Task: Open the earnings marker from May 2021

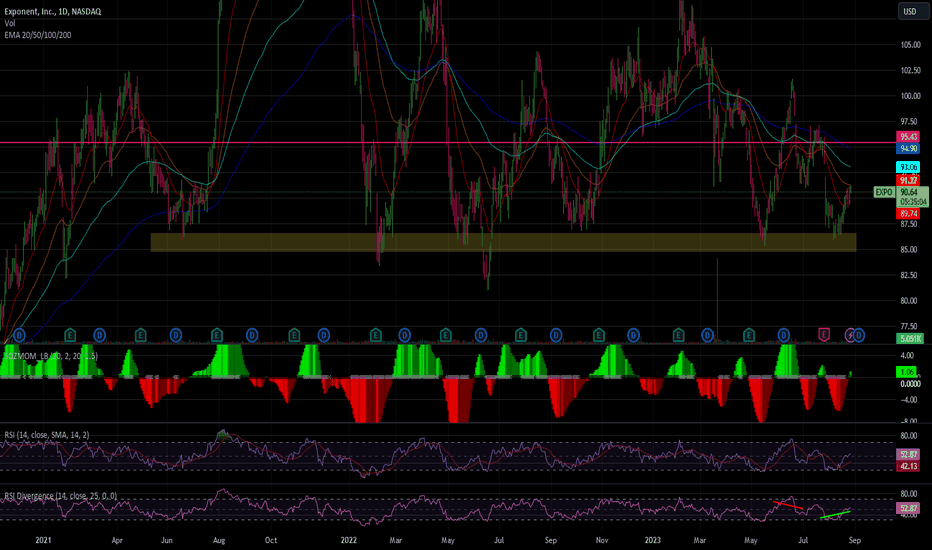Action: tap(140, 335)
